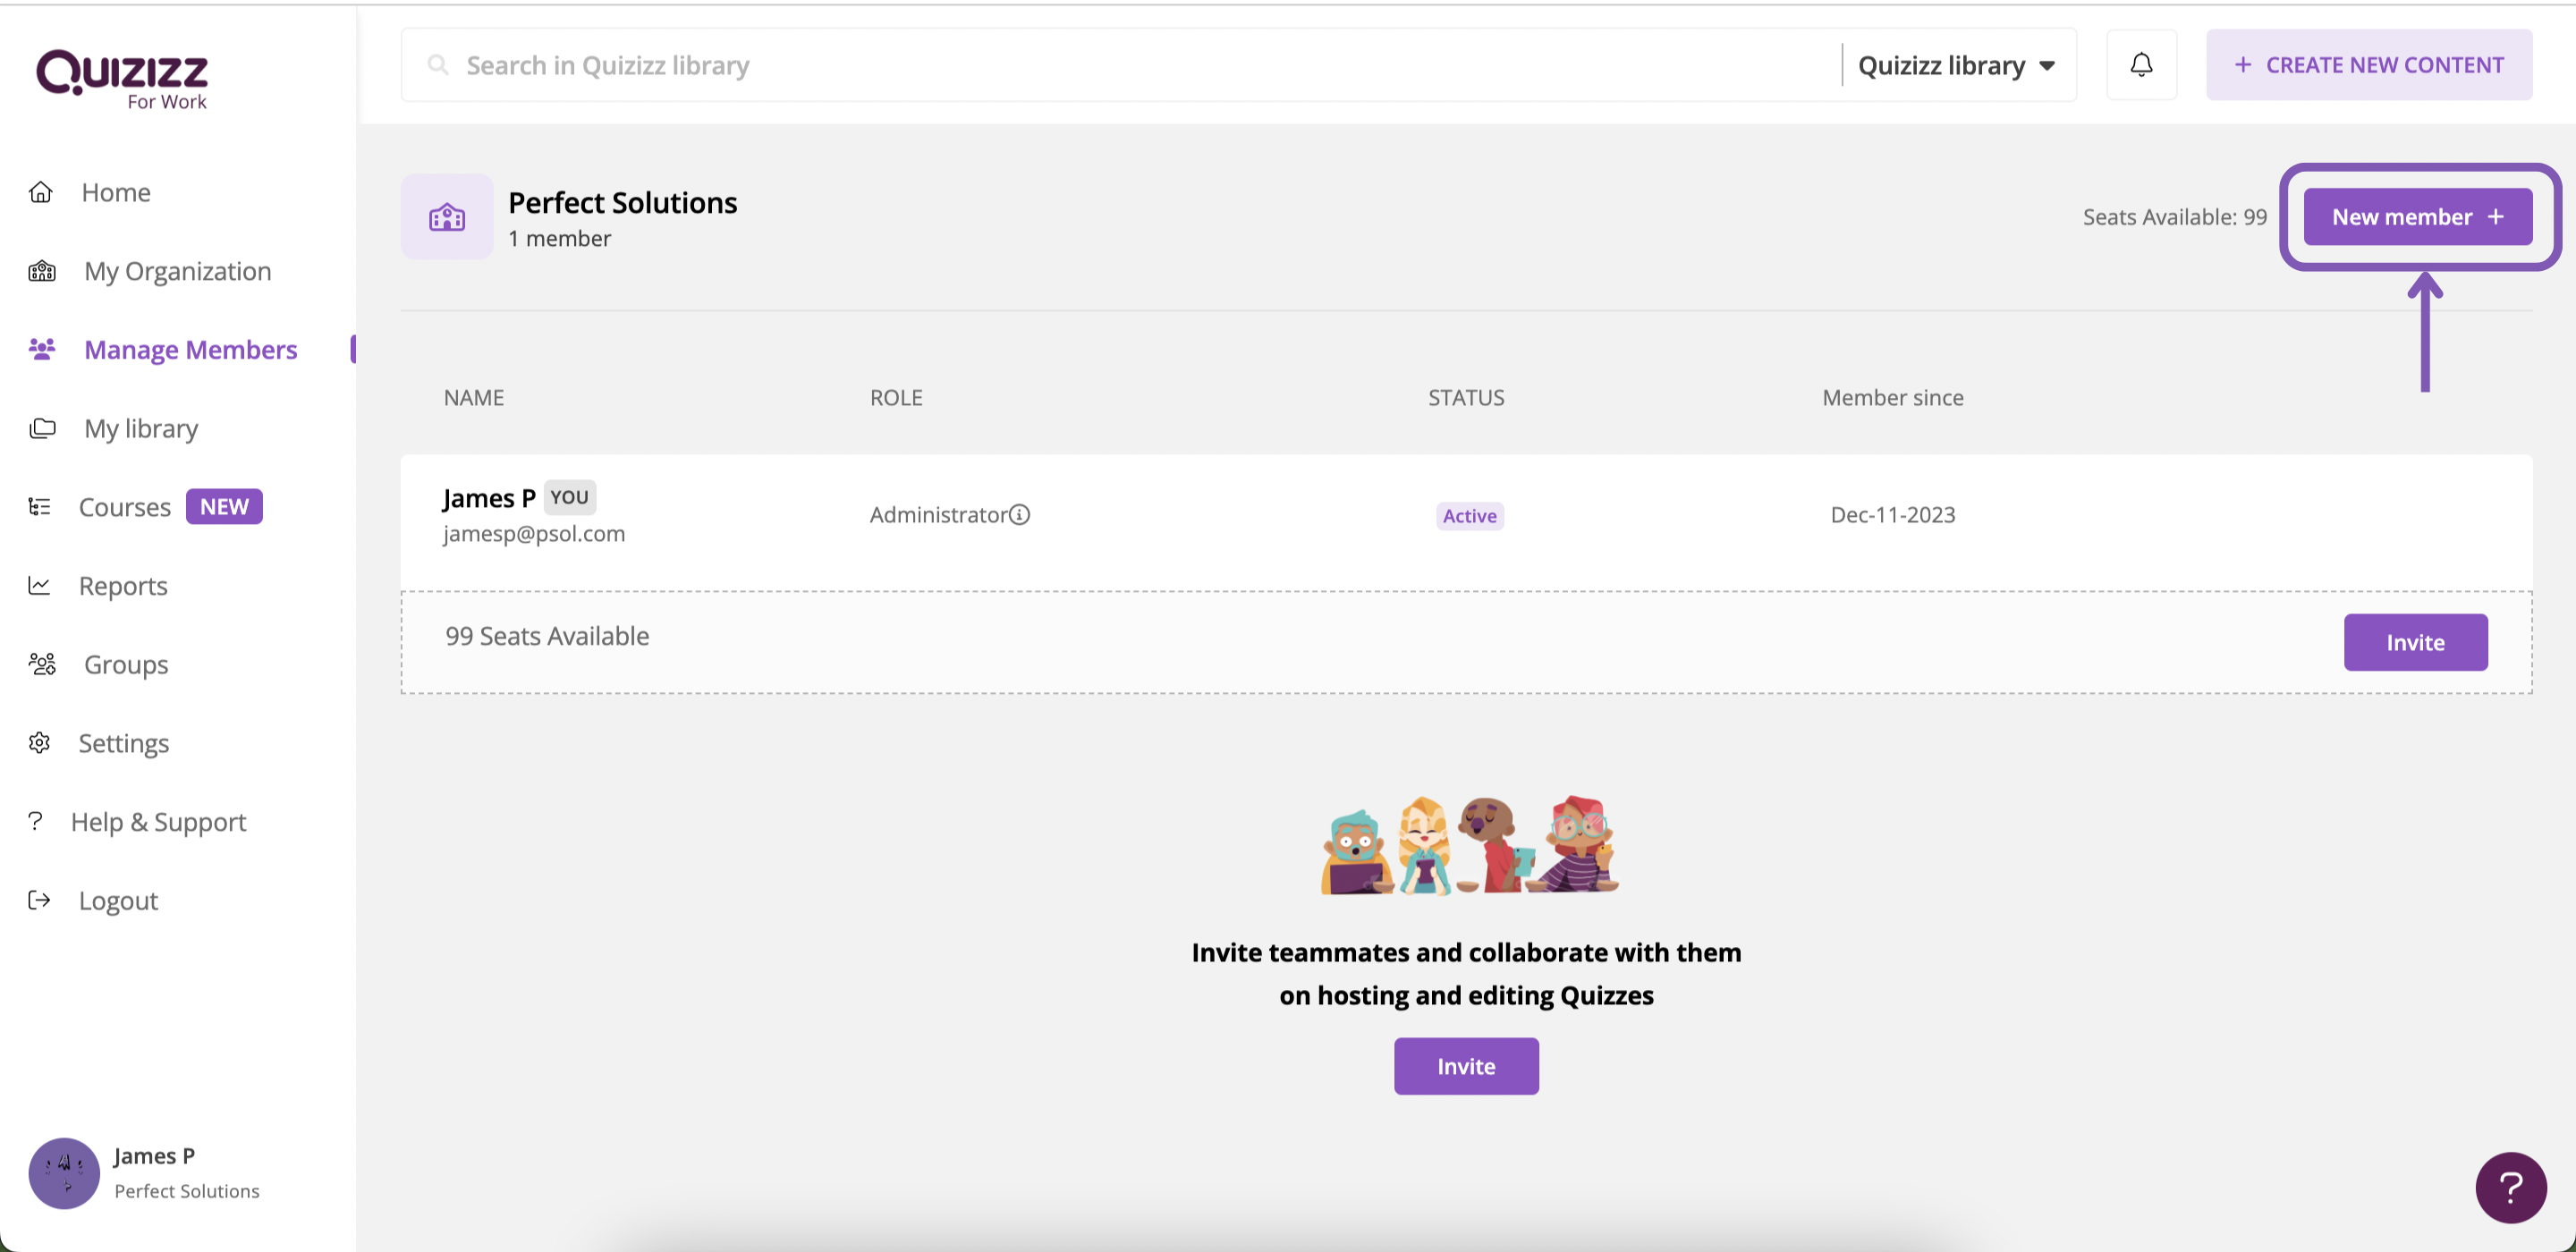Click the Settings gear icon

coord(39,743)
